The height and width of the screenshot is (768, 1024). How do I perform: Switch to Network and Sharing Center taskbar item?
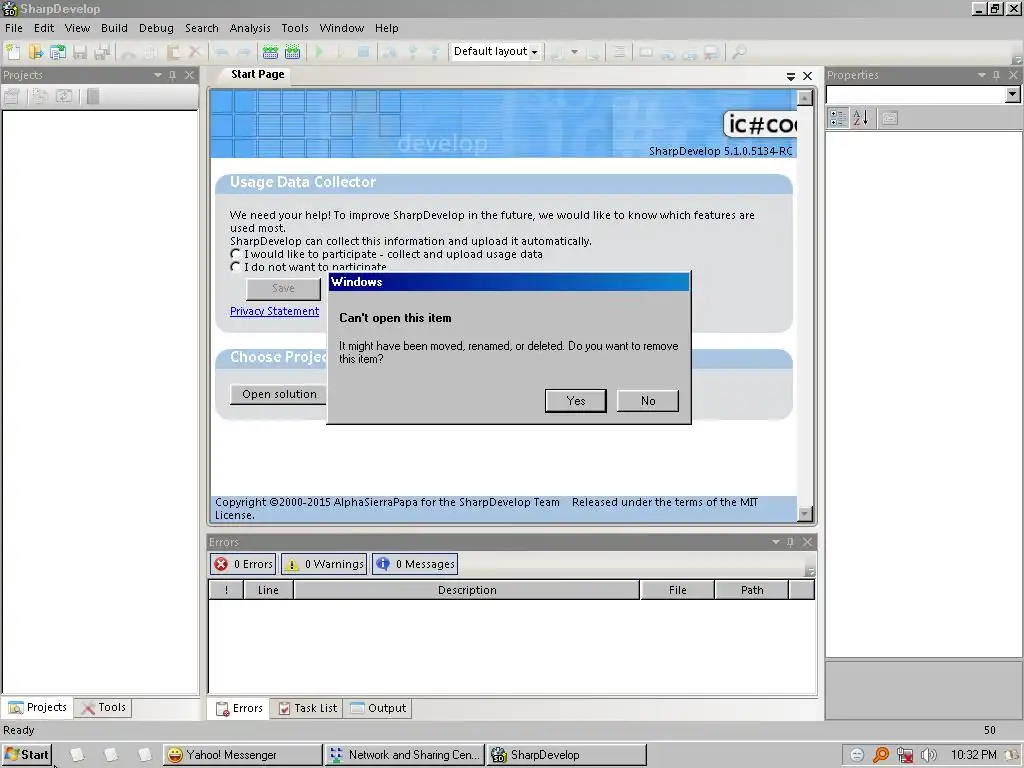coord(404,755)
